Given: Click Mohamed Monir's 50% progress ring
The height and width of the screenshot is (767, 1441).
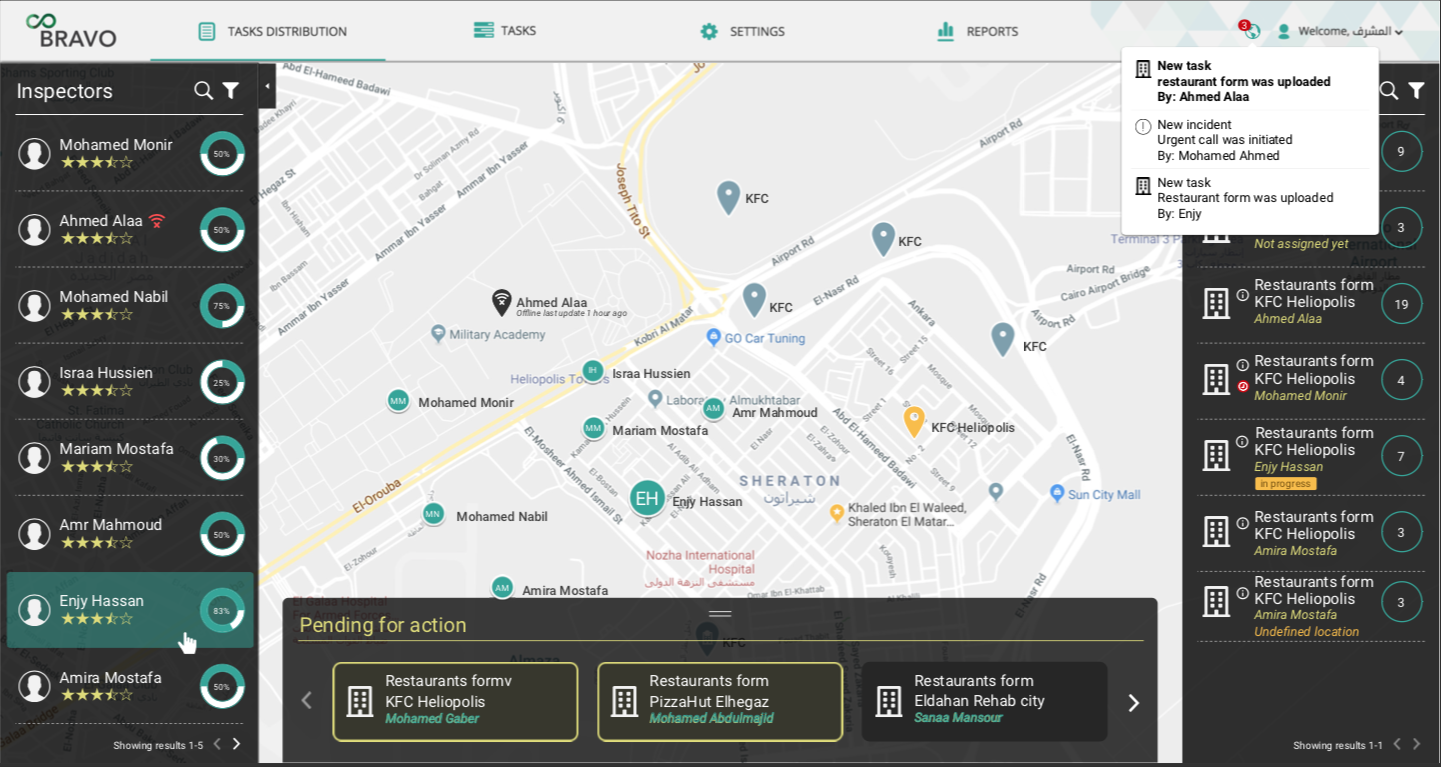Looking at the screenshot, I should click(x=222, y=154).
